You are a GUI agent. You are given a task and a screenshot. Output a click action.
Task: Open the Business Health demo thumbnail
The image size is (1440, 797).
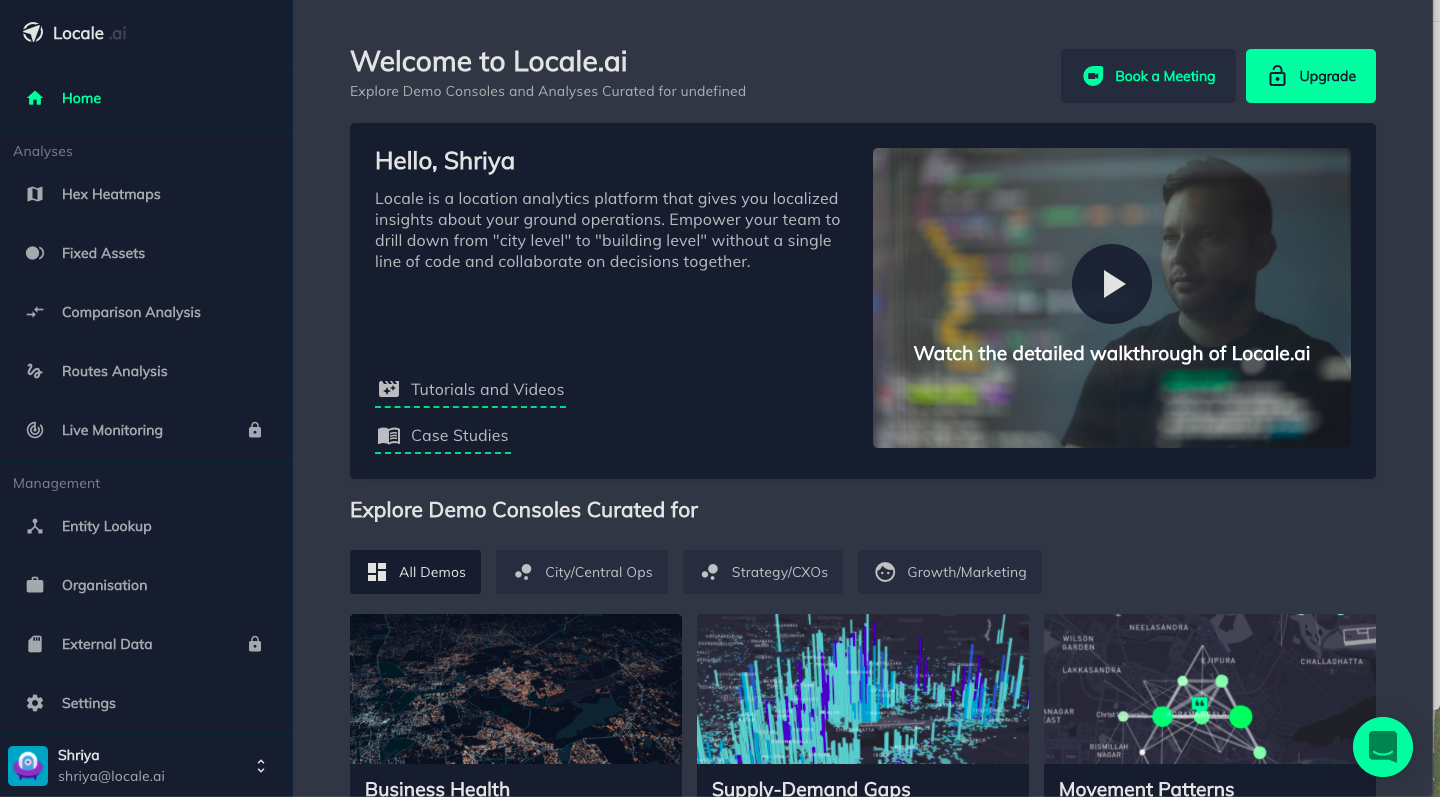(x=516, y=689)
